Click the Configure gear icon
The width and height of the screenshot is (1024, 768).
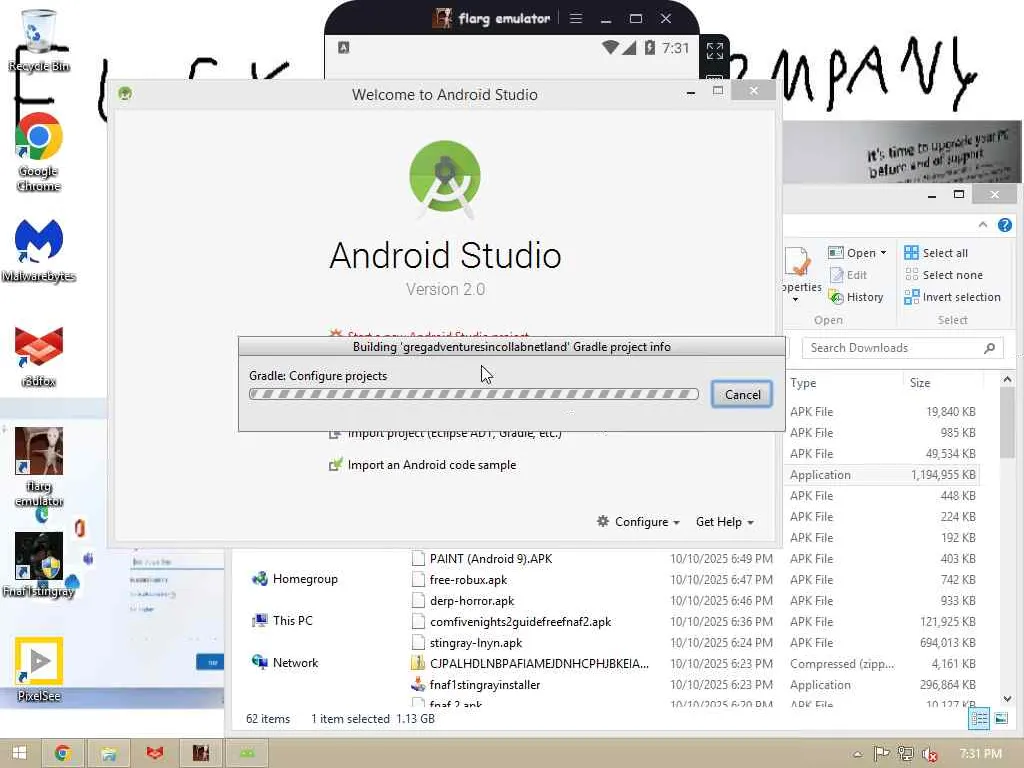click(603, 521)
